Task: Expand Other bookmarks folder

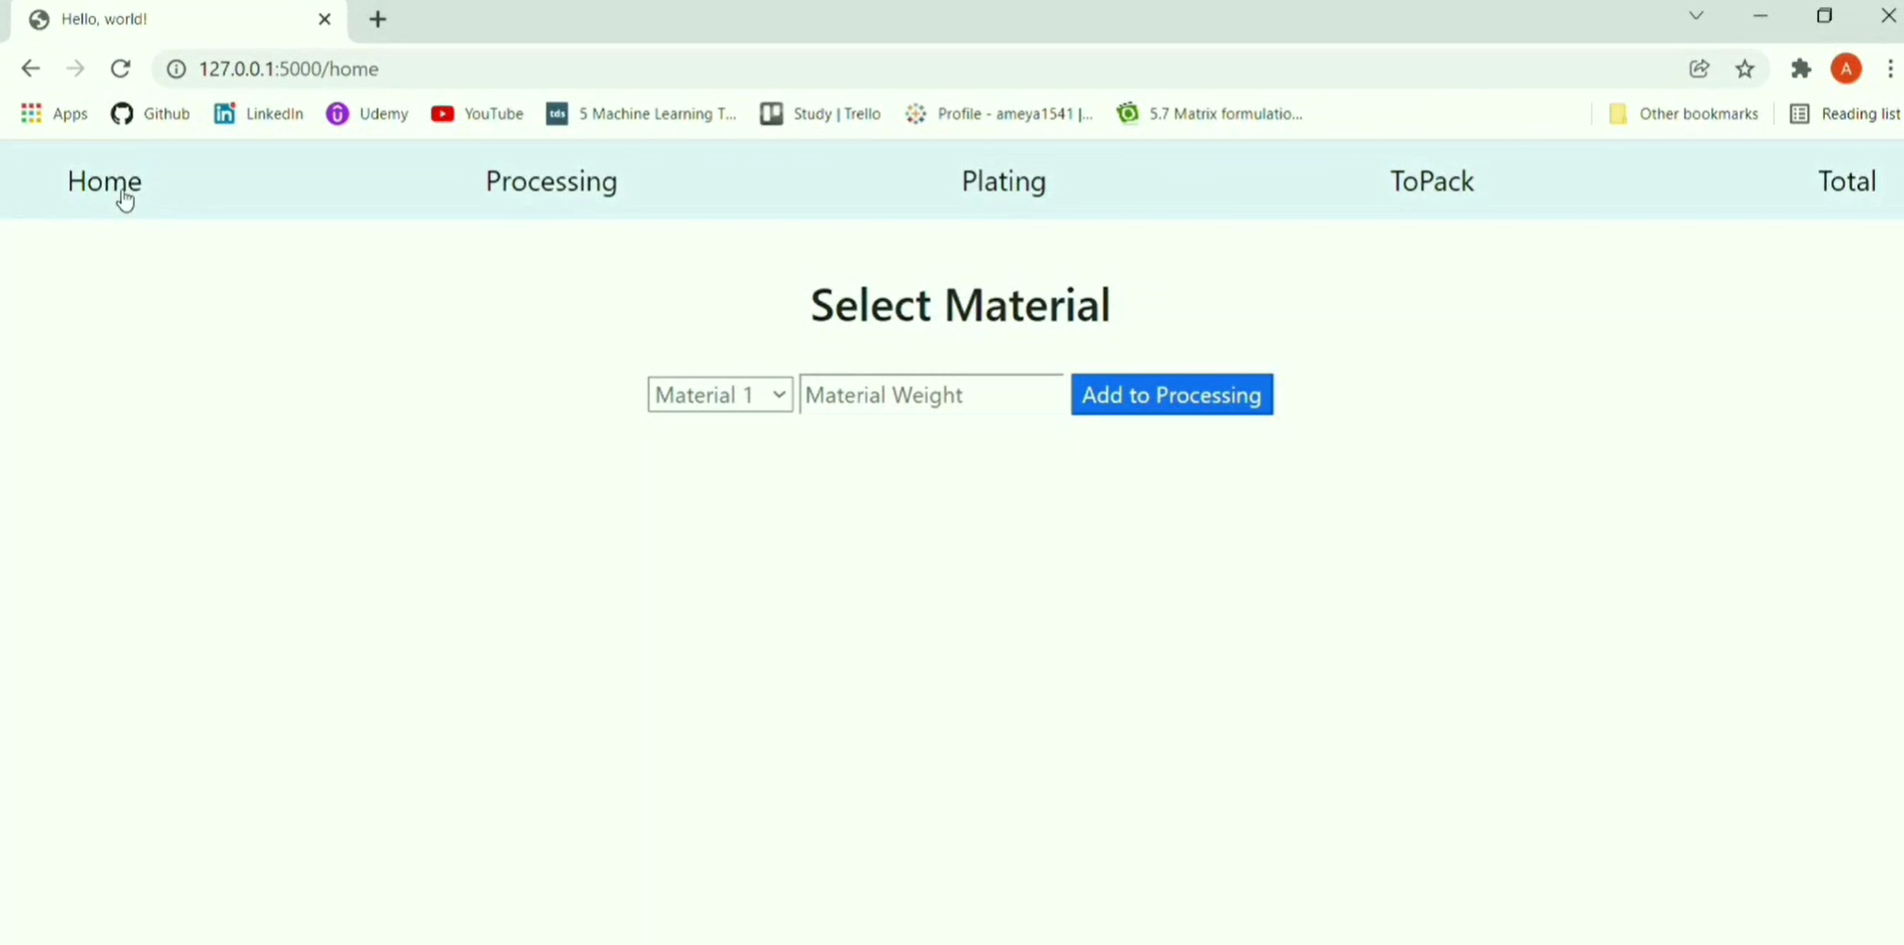Action: click(x=1683, y=113)
